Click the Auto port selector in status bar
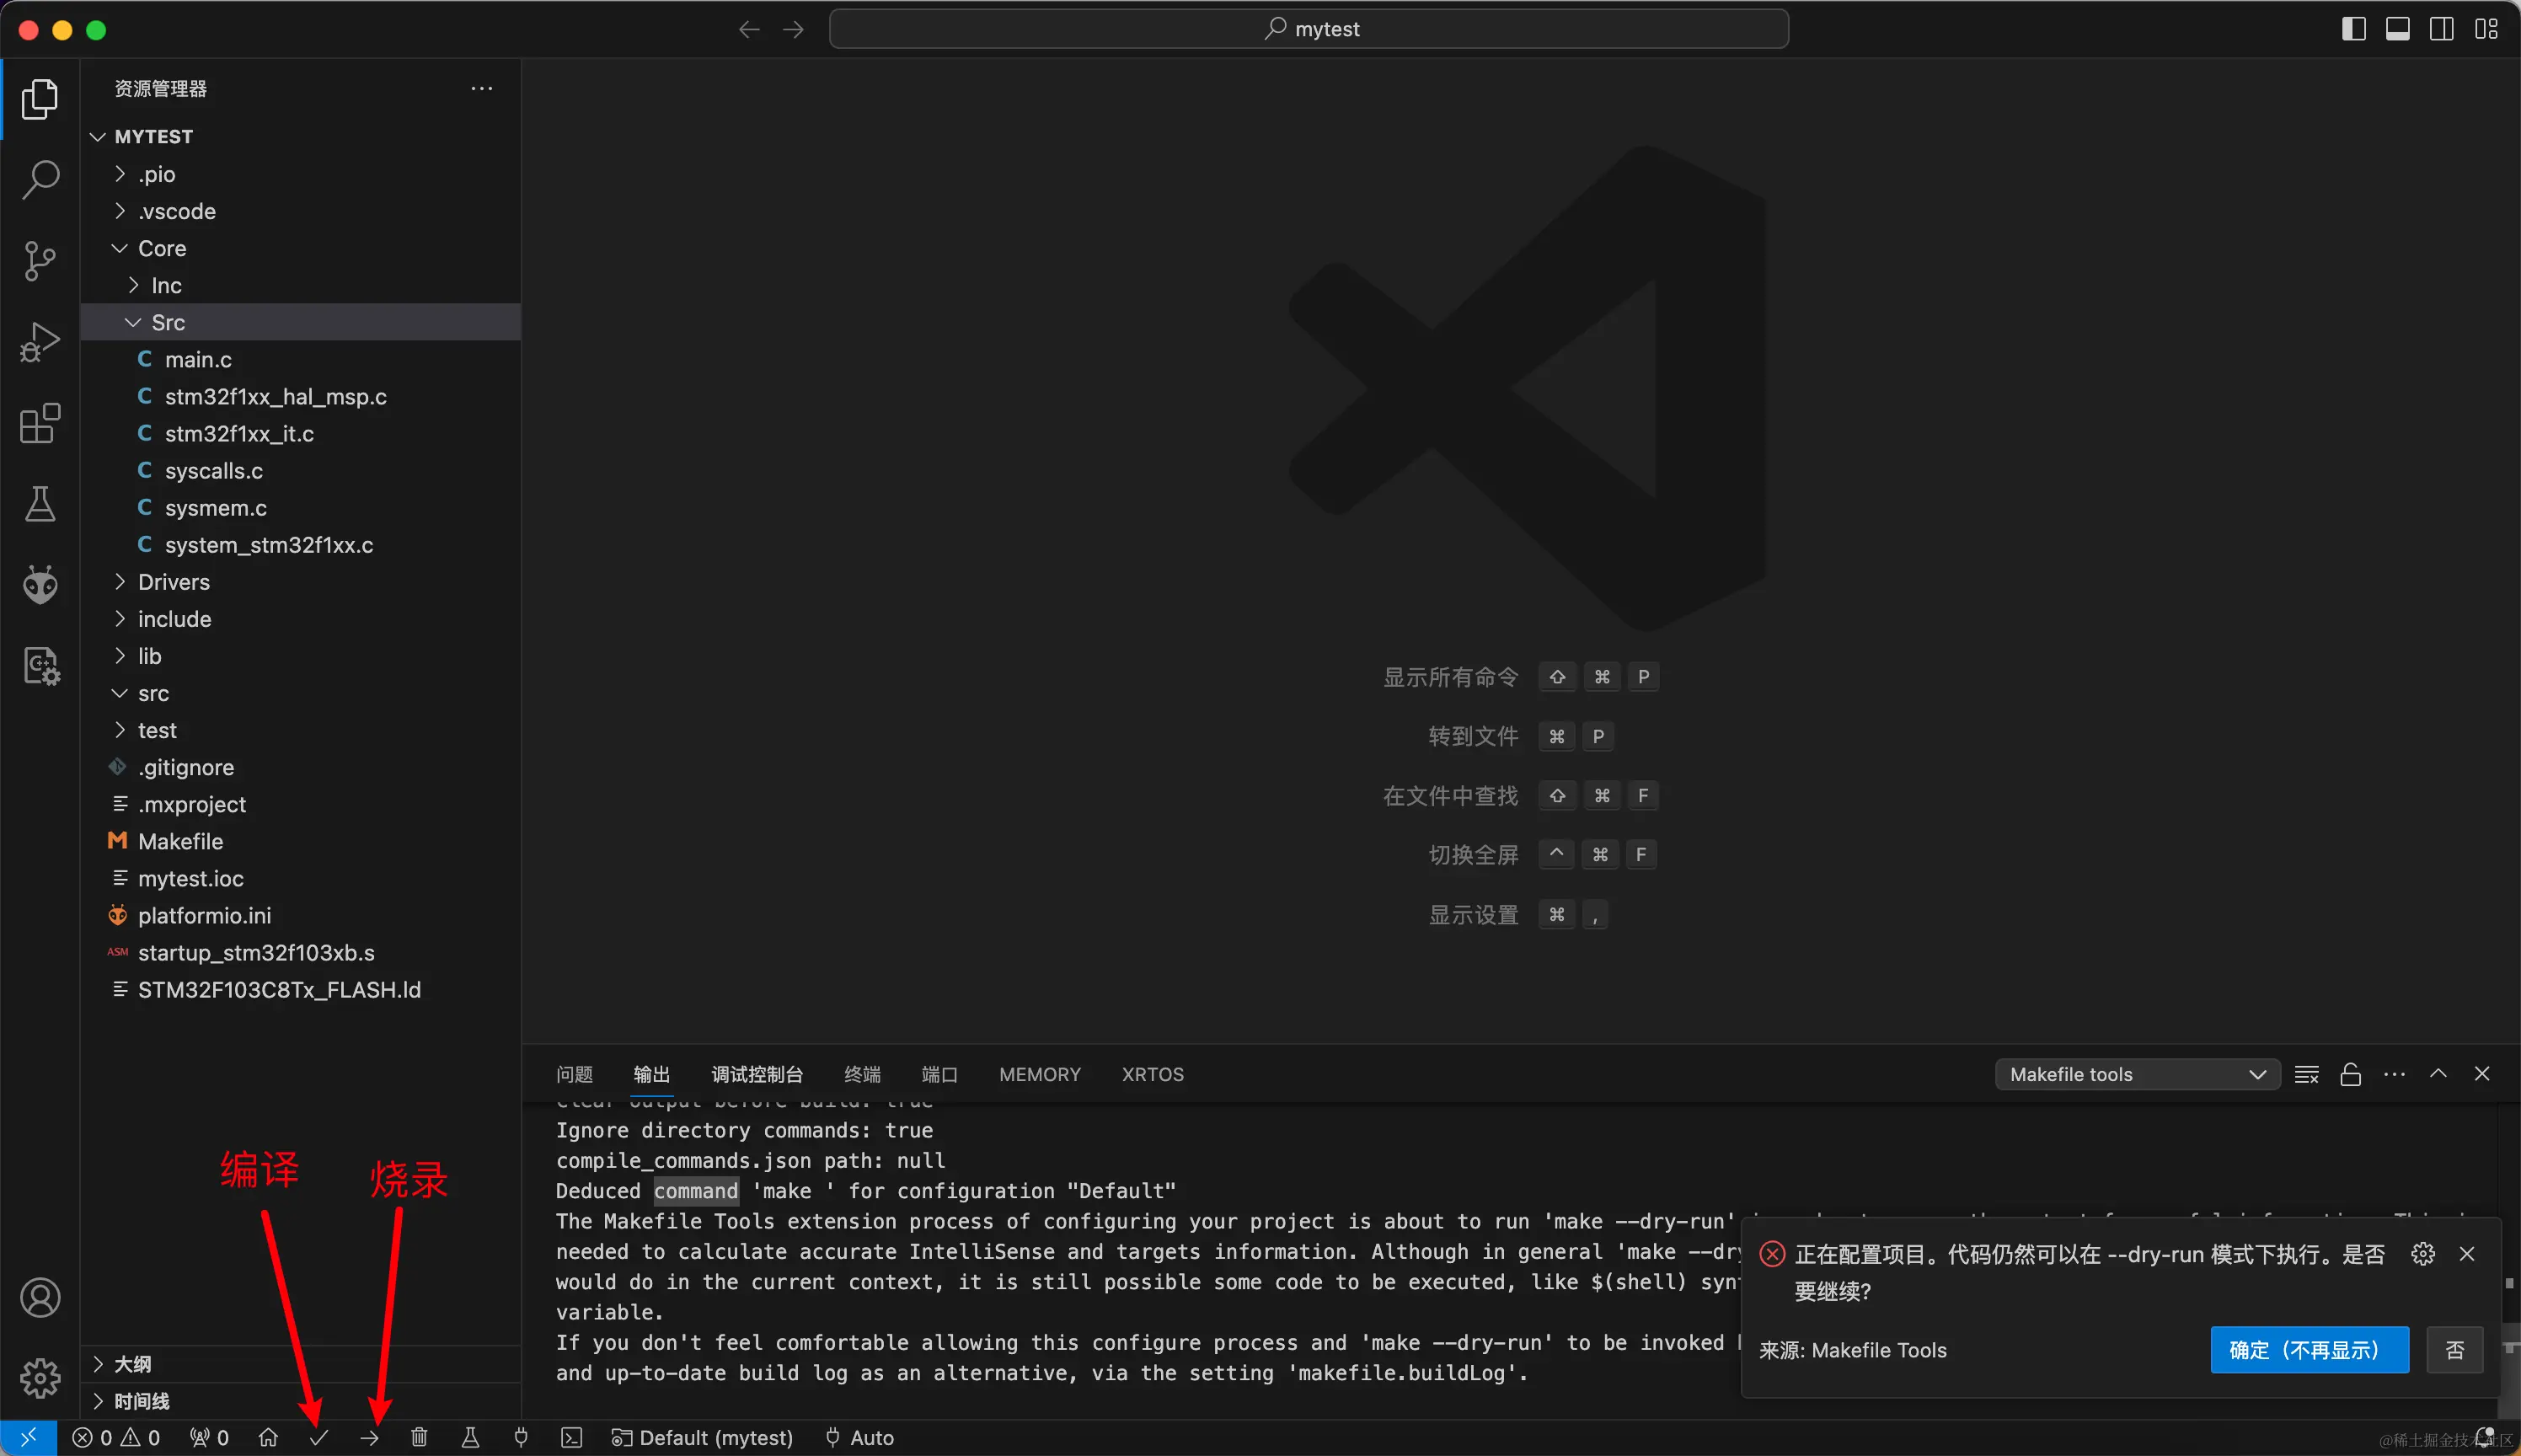Screen dimensions: 2521x1456 click(860, 1438)
